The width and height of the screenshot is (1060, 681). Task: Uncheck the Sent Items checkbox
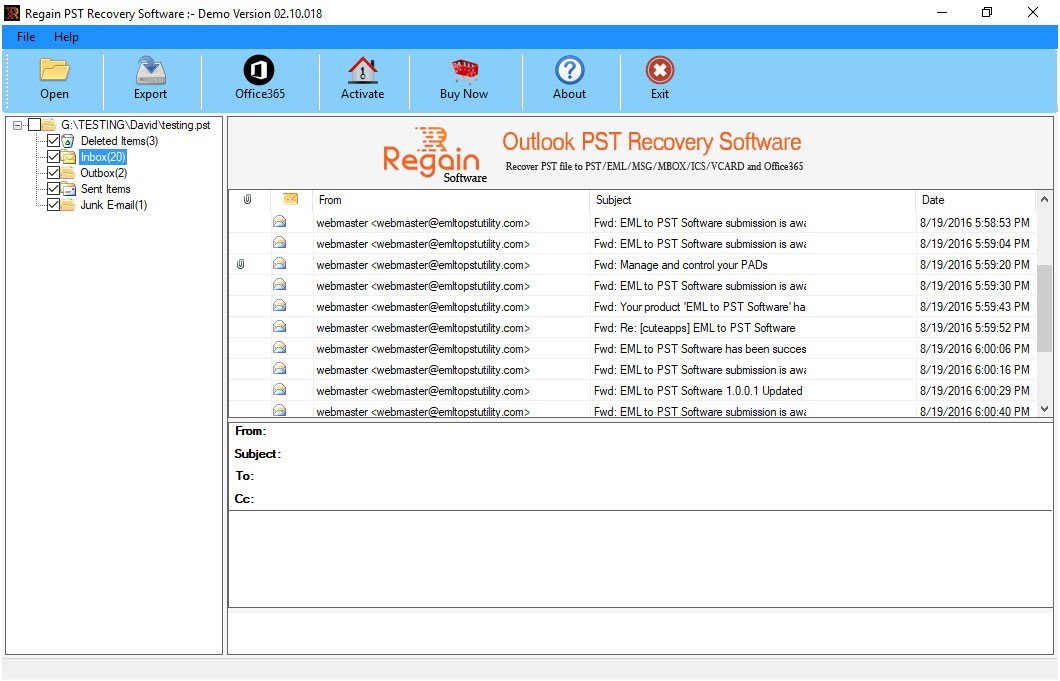53,189
